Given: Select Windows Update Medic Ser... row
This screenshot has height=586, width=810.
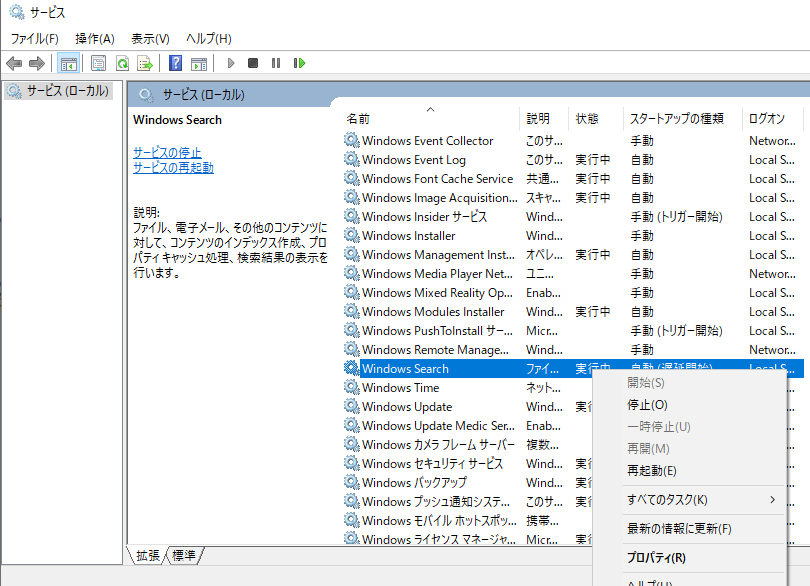Looking at the screenshot, I should pyautogui.click(x=468, y=425).
